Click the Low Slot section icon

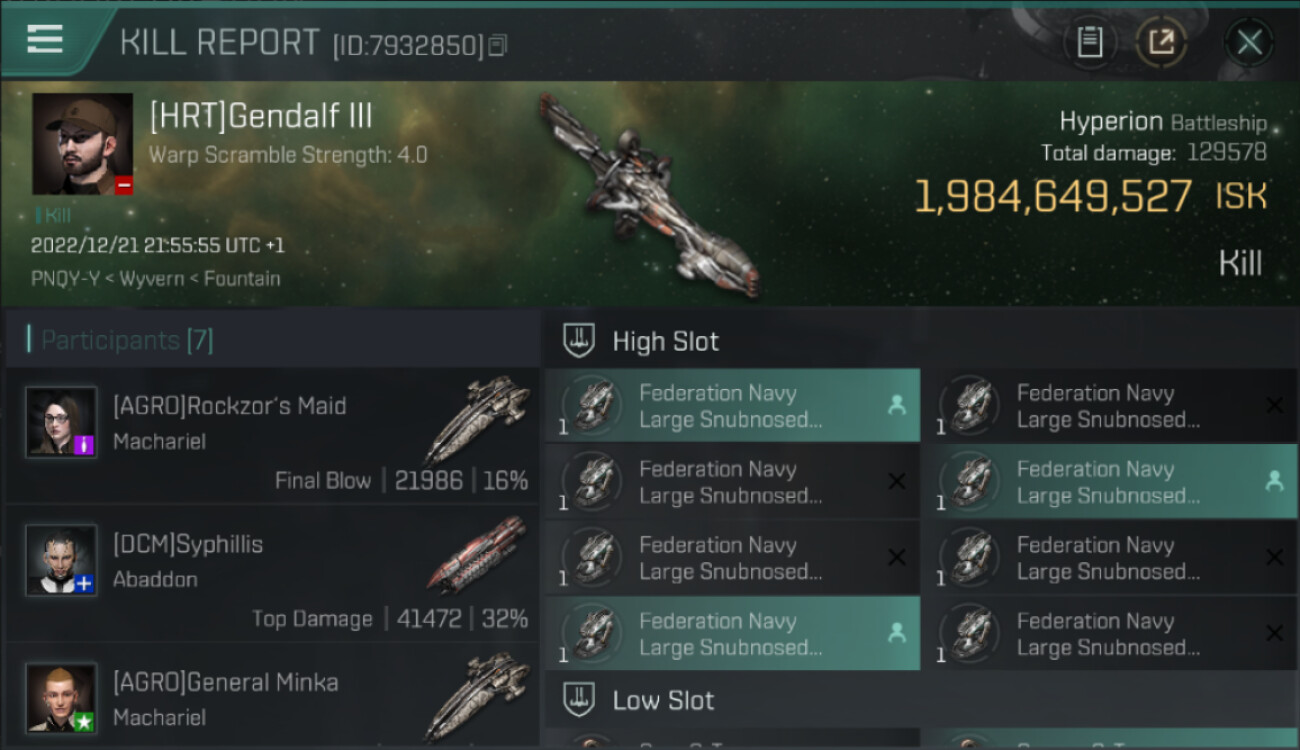click(579, 700)
